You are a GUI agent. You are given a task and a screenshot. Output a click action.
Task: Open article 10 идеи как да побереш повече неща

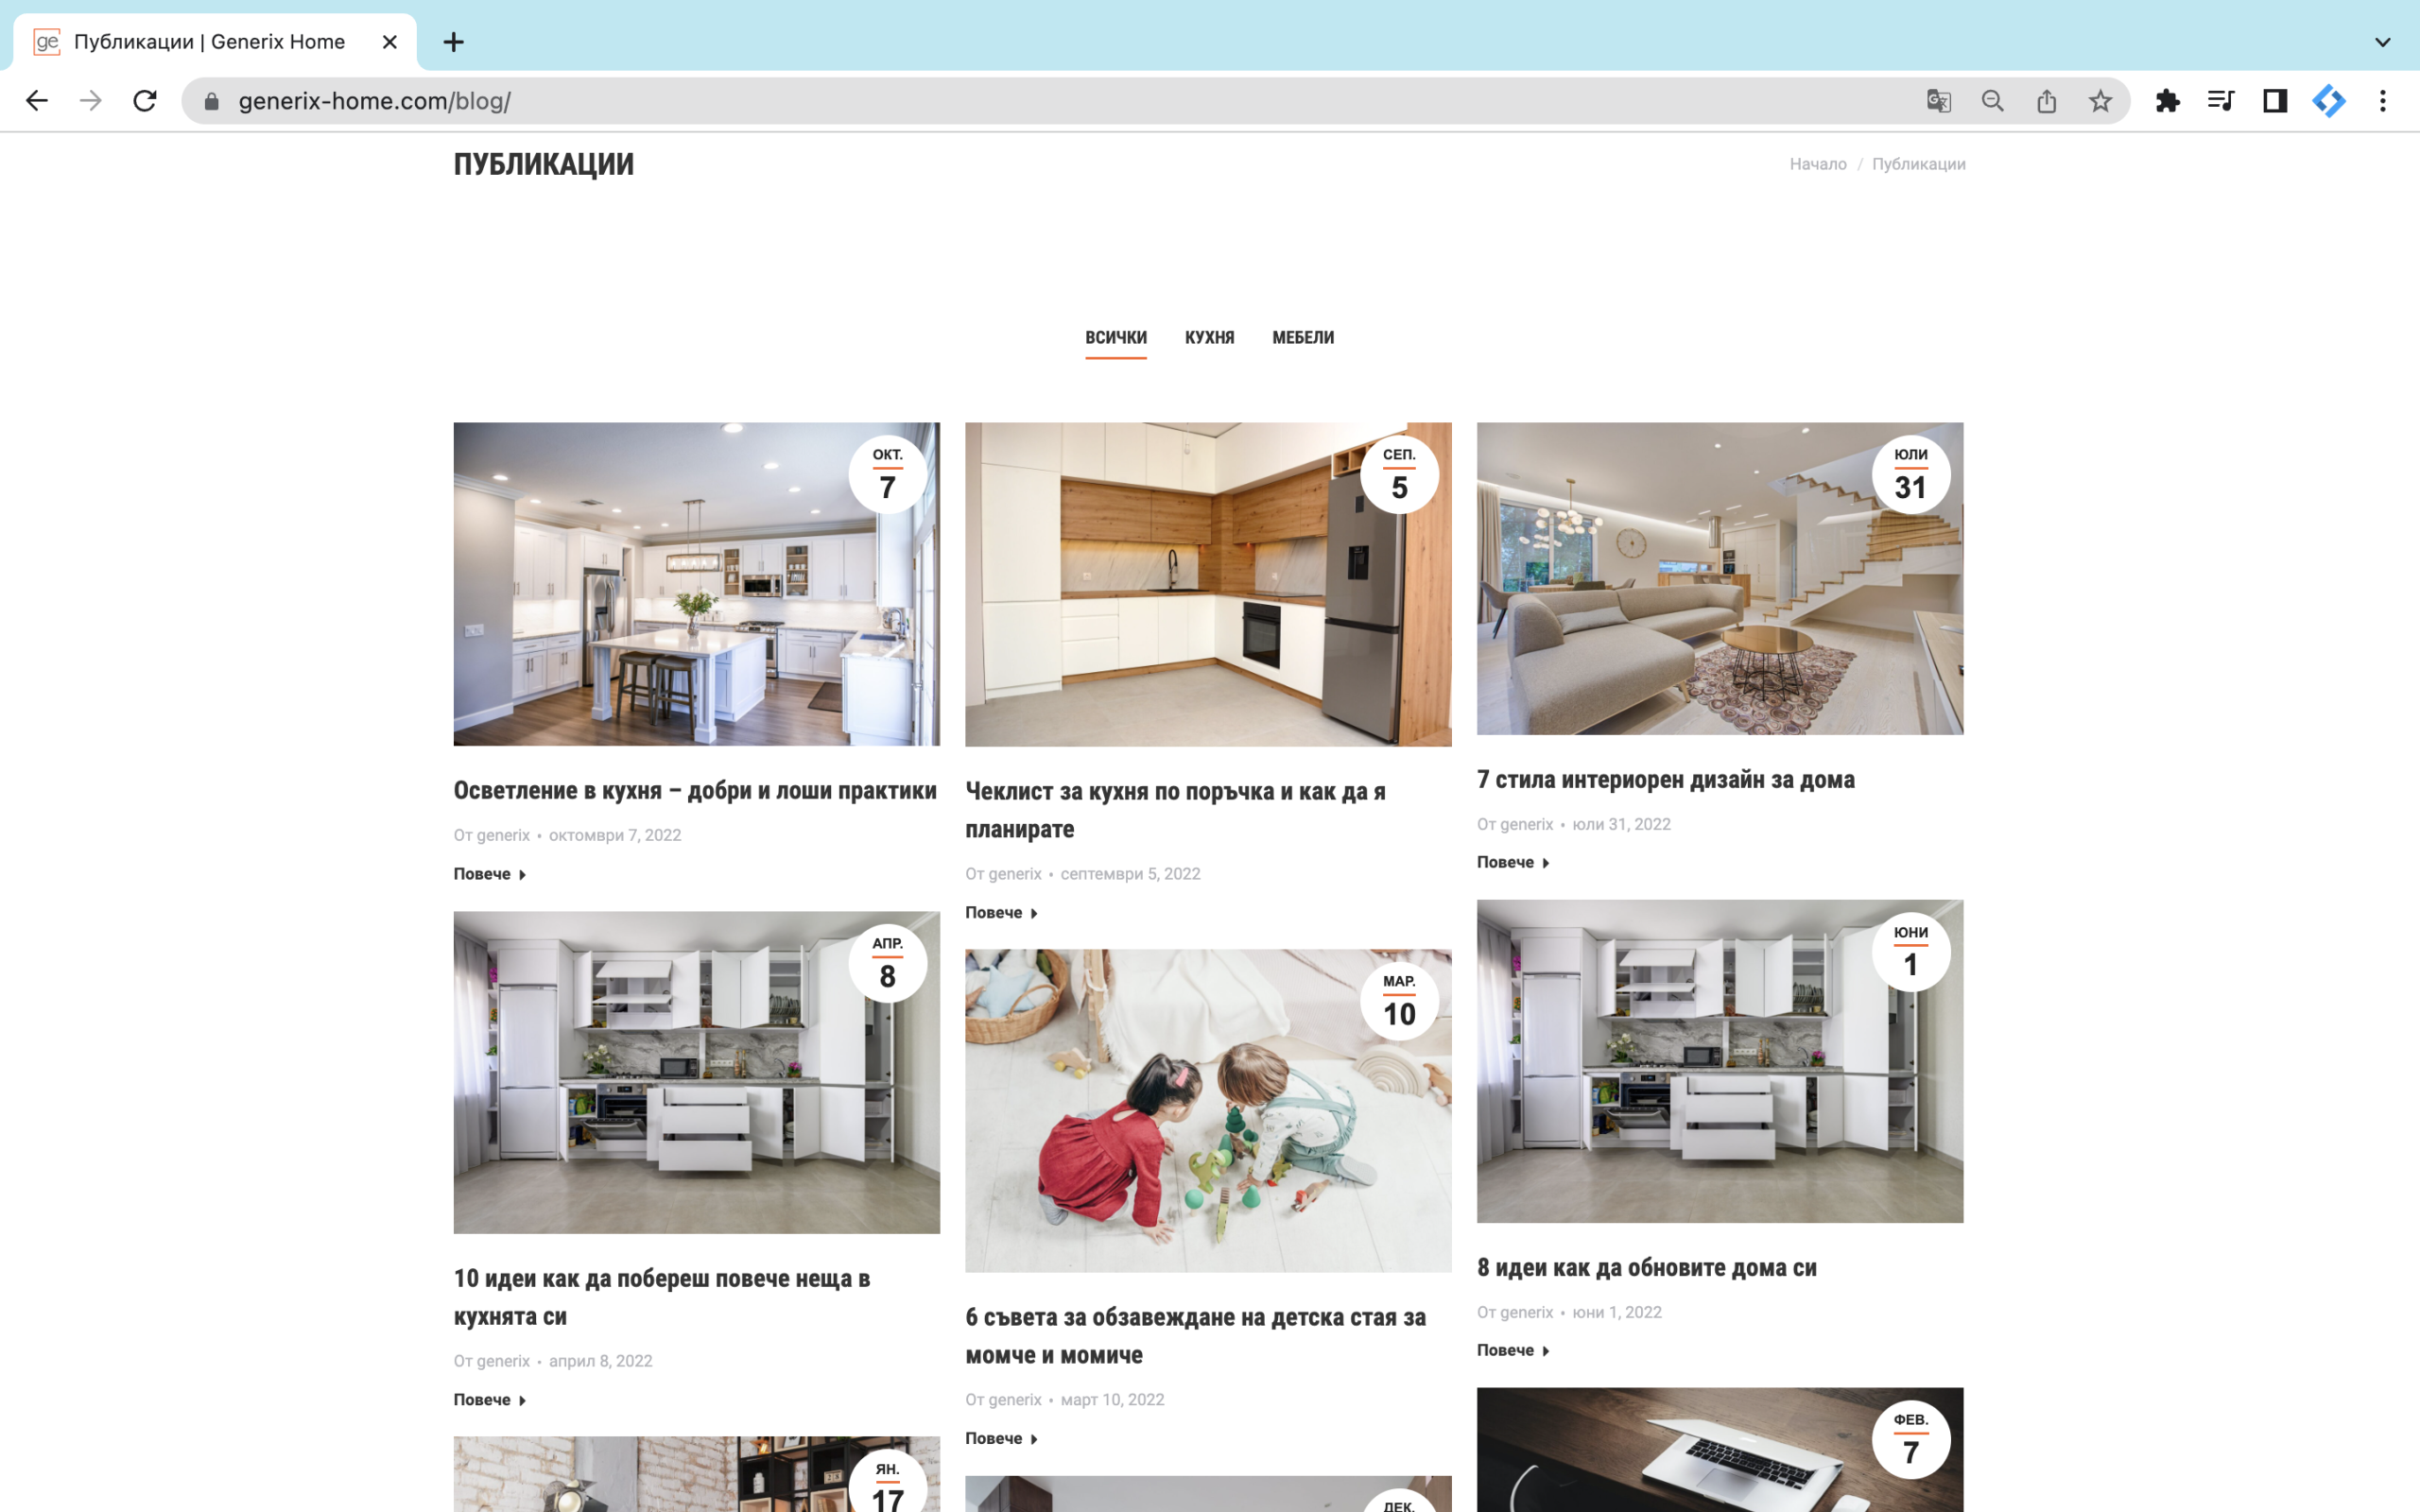[x=662, y=1297]
